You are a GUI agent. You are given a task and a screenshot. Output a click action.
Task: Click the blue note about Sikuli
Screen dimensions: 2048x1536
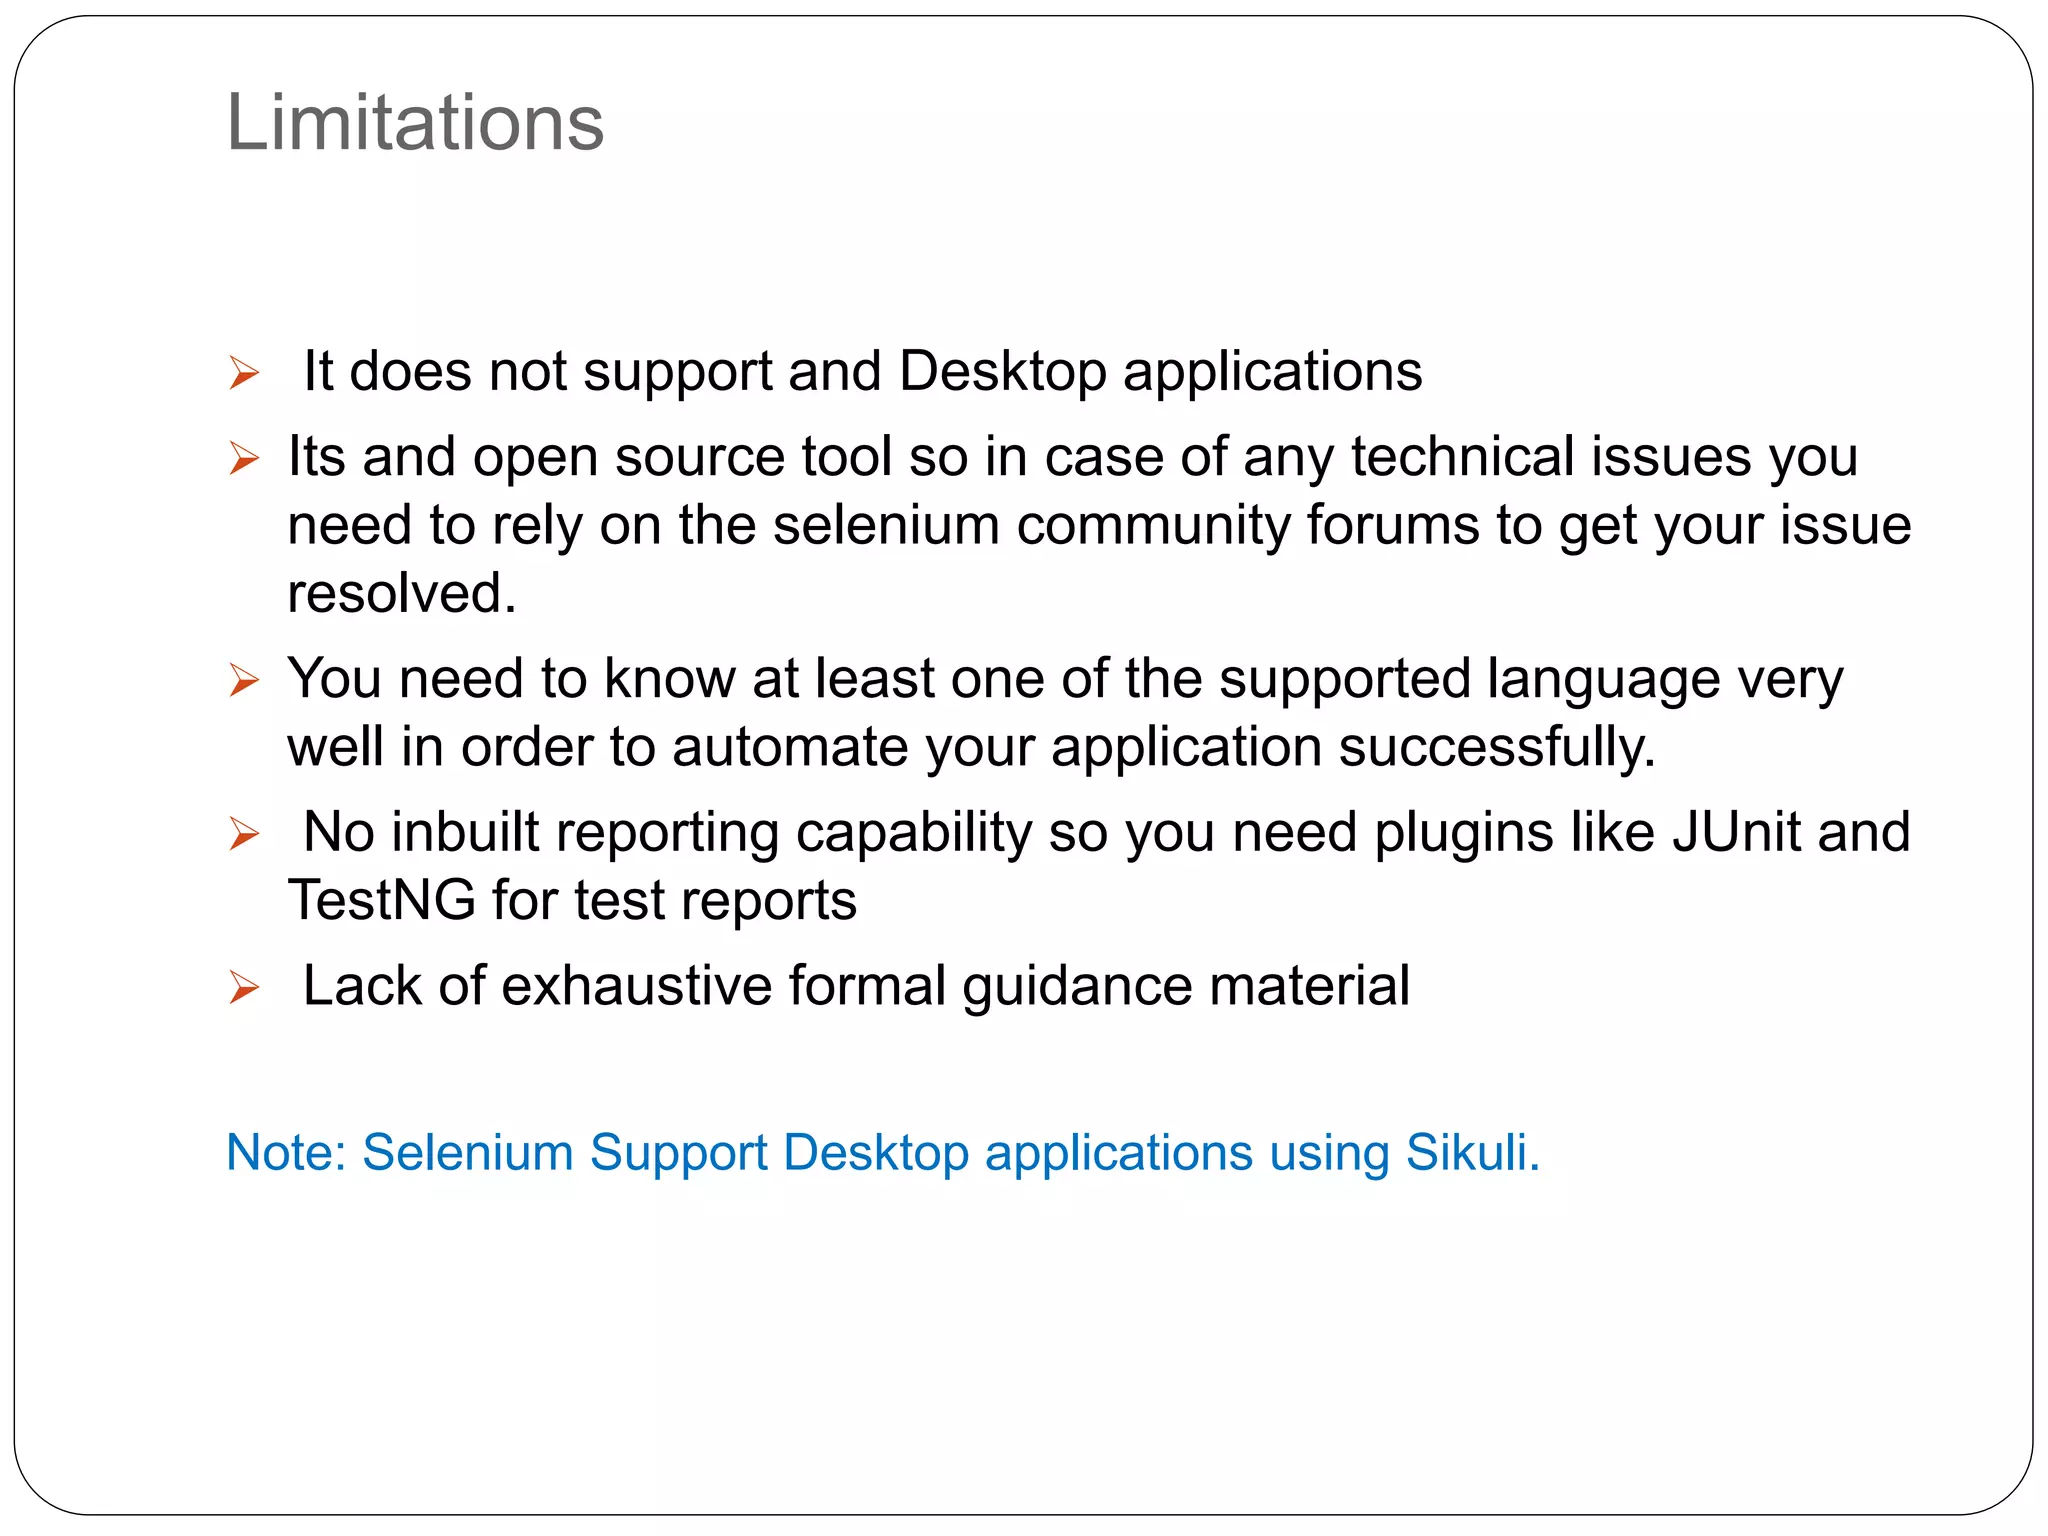point(883,1152)
